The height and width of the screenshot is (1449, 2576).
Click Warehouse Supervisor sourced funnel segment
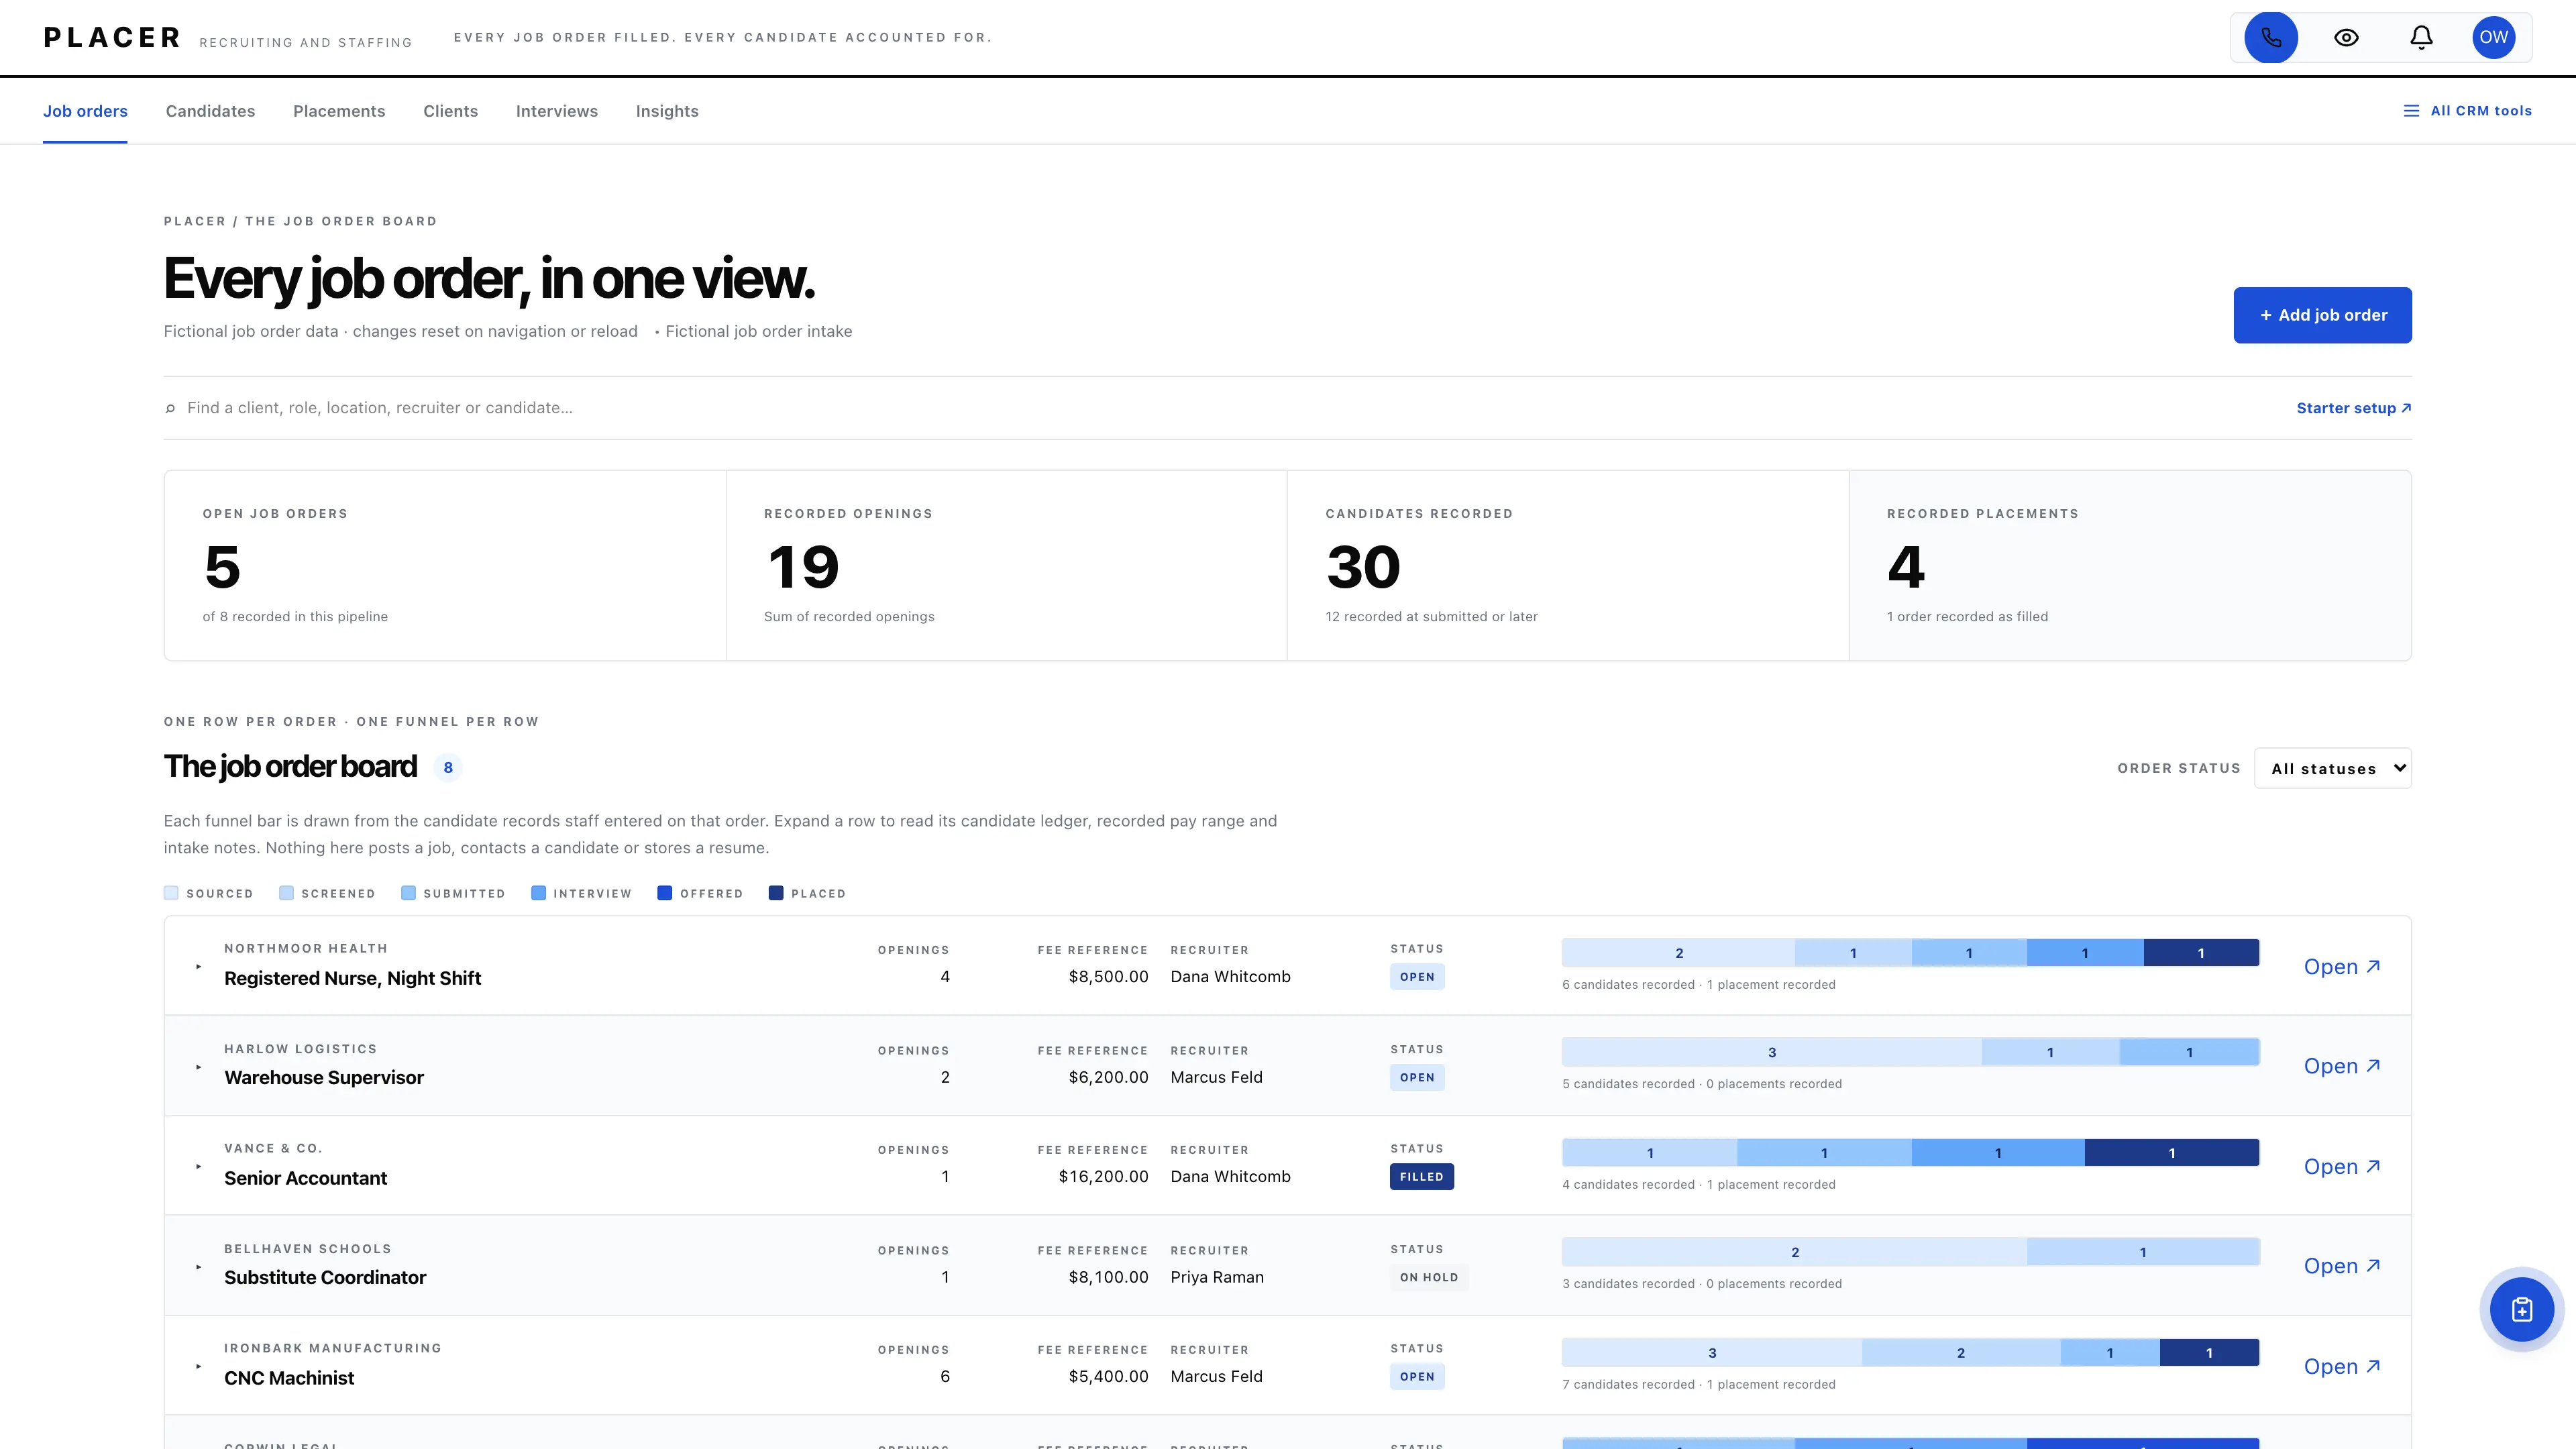pyautogui.click(x=1771, y=1052)
